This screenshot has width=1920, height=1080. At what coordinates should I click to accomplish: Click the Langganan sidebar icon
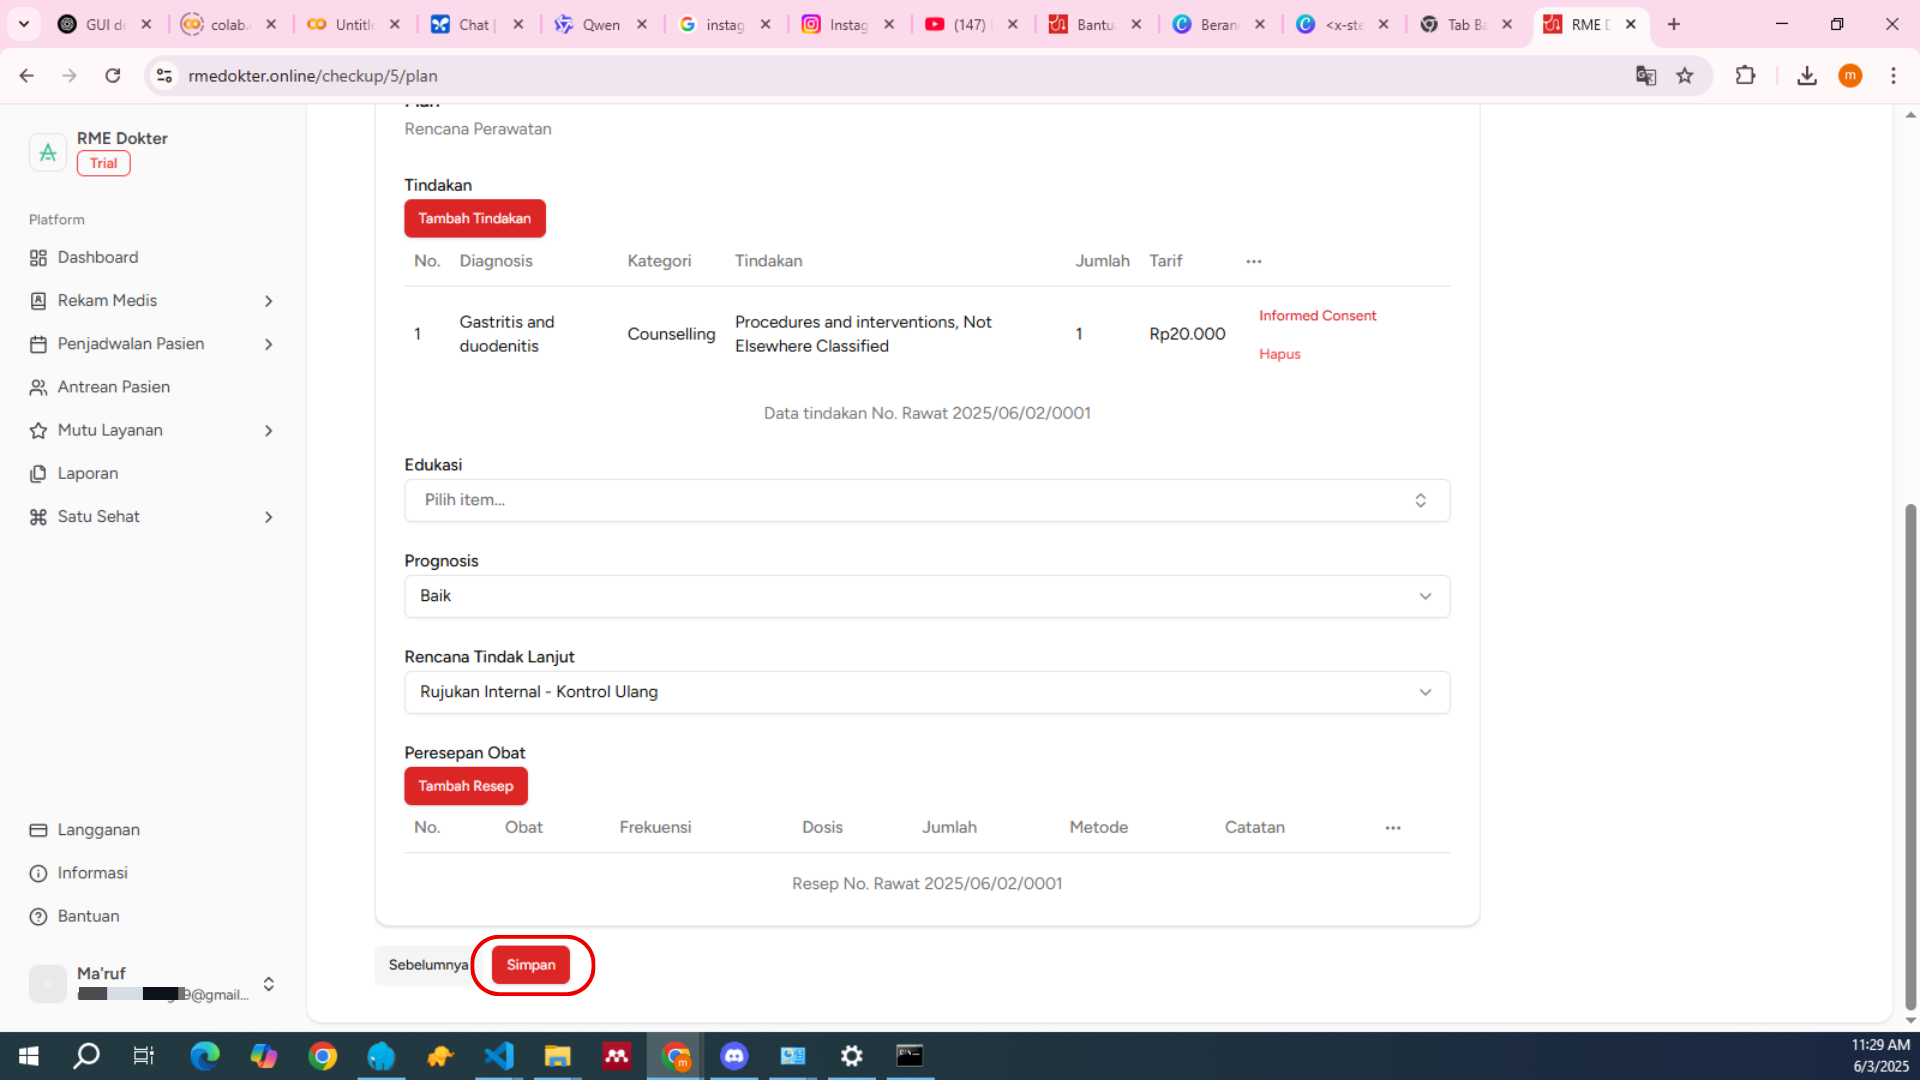pos(38,830)
